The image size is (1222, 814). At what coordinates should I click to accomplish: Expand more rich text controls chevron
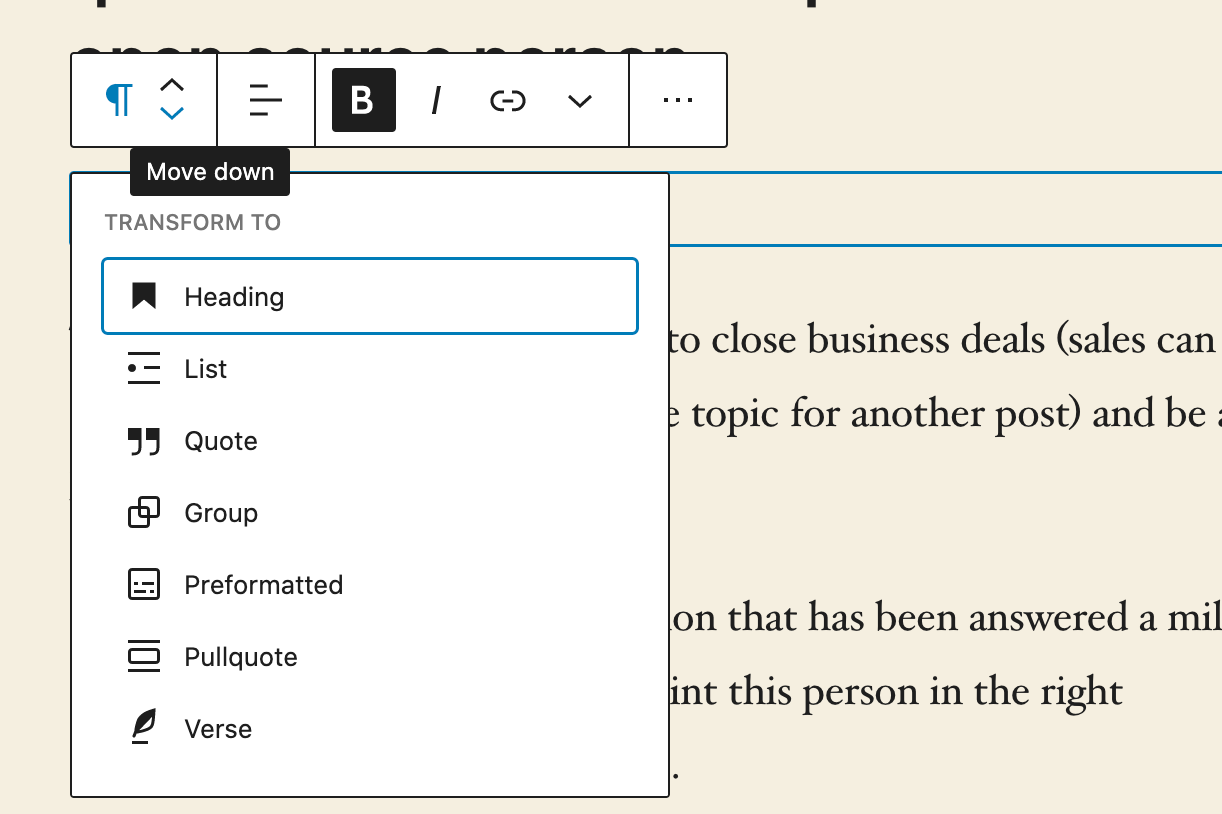[x=580, y=100]
